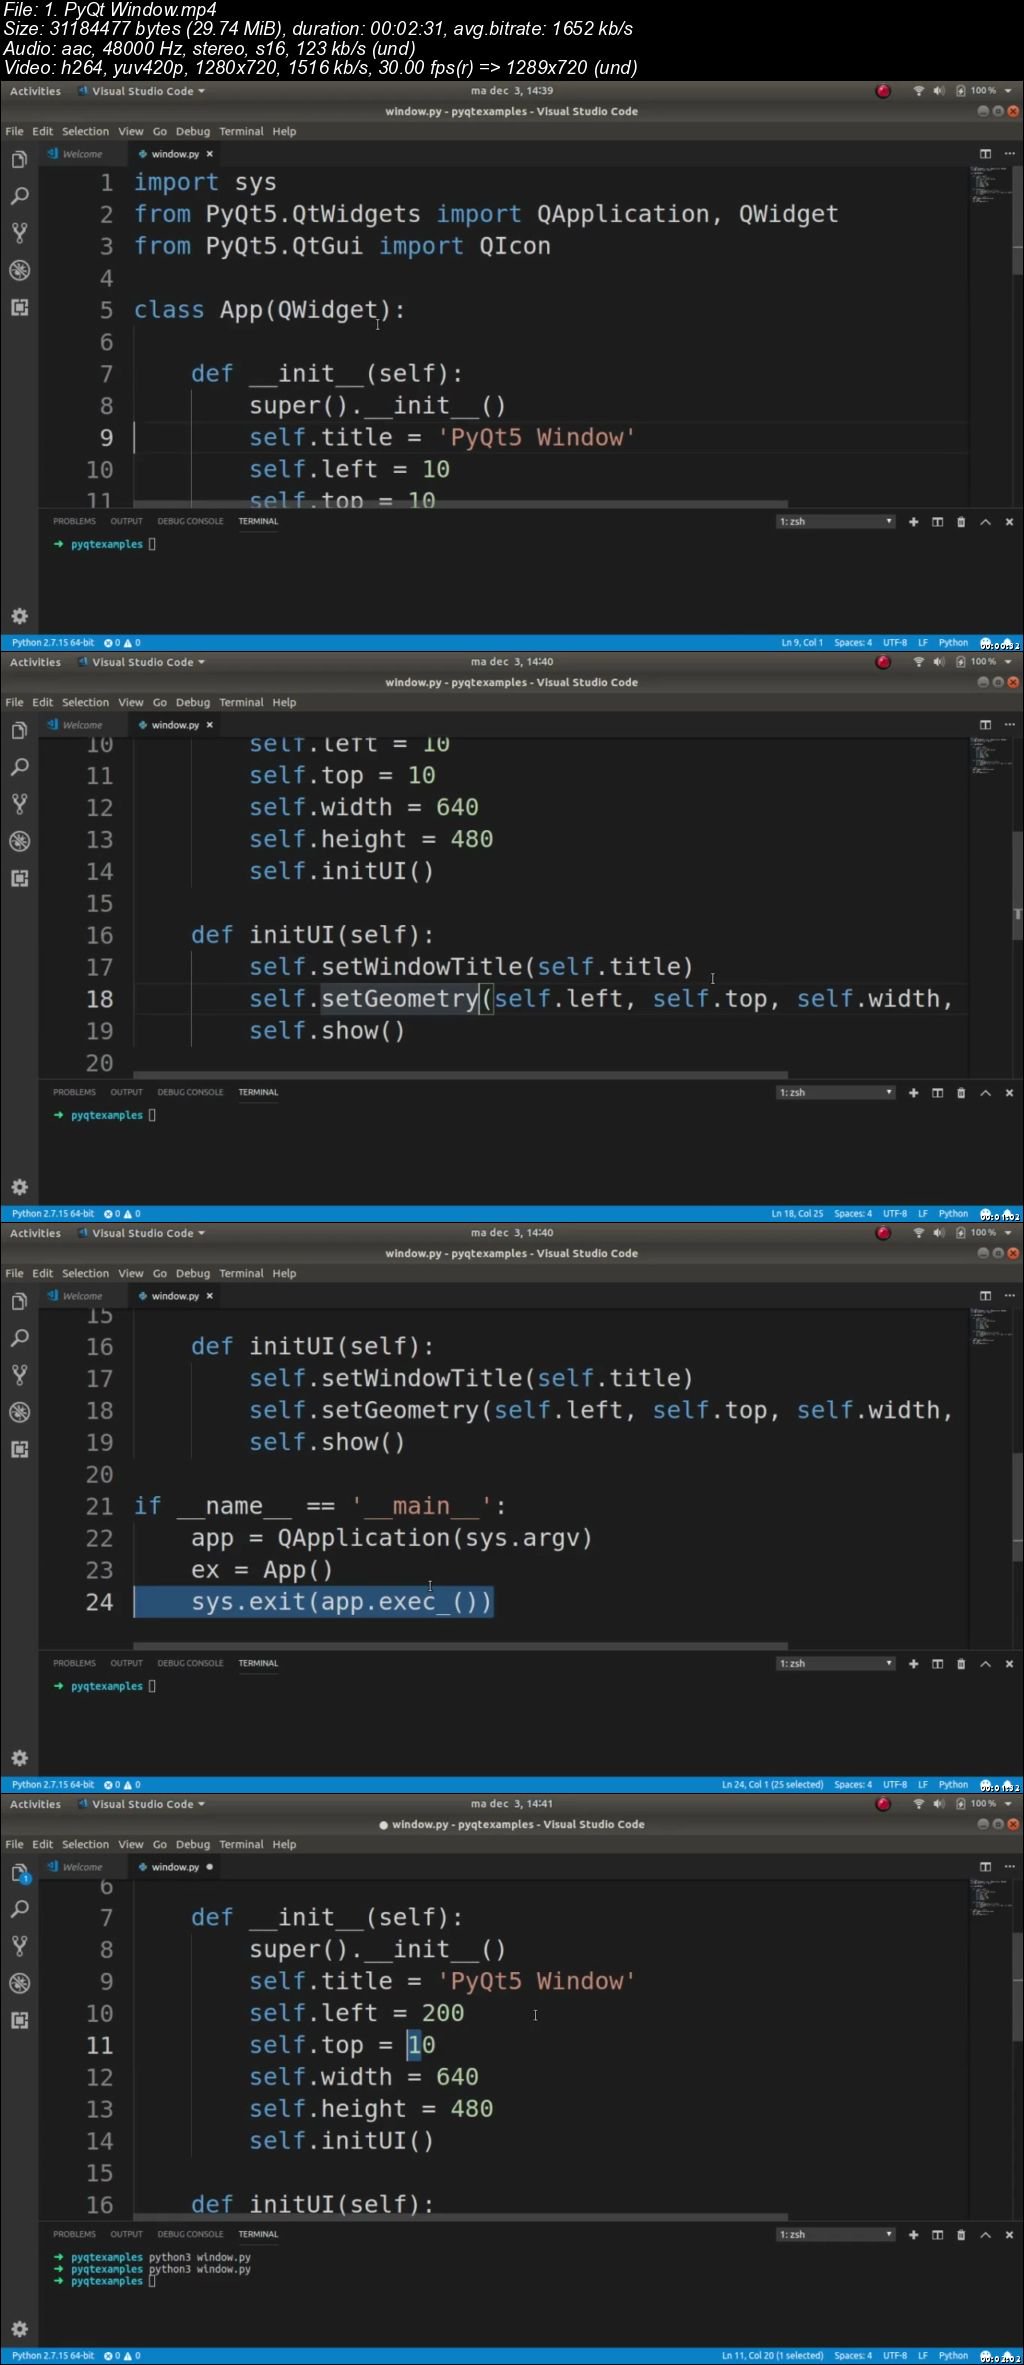This screenshot has width=1024, height=2365.
Task: Open editor More Actions in the 14:39 frame
Action: coord(1009,154)
